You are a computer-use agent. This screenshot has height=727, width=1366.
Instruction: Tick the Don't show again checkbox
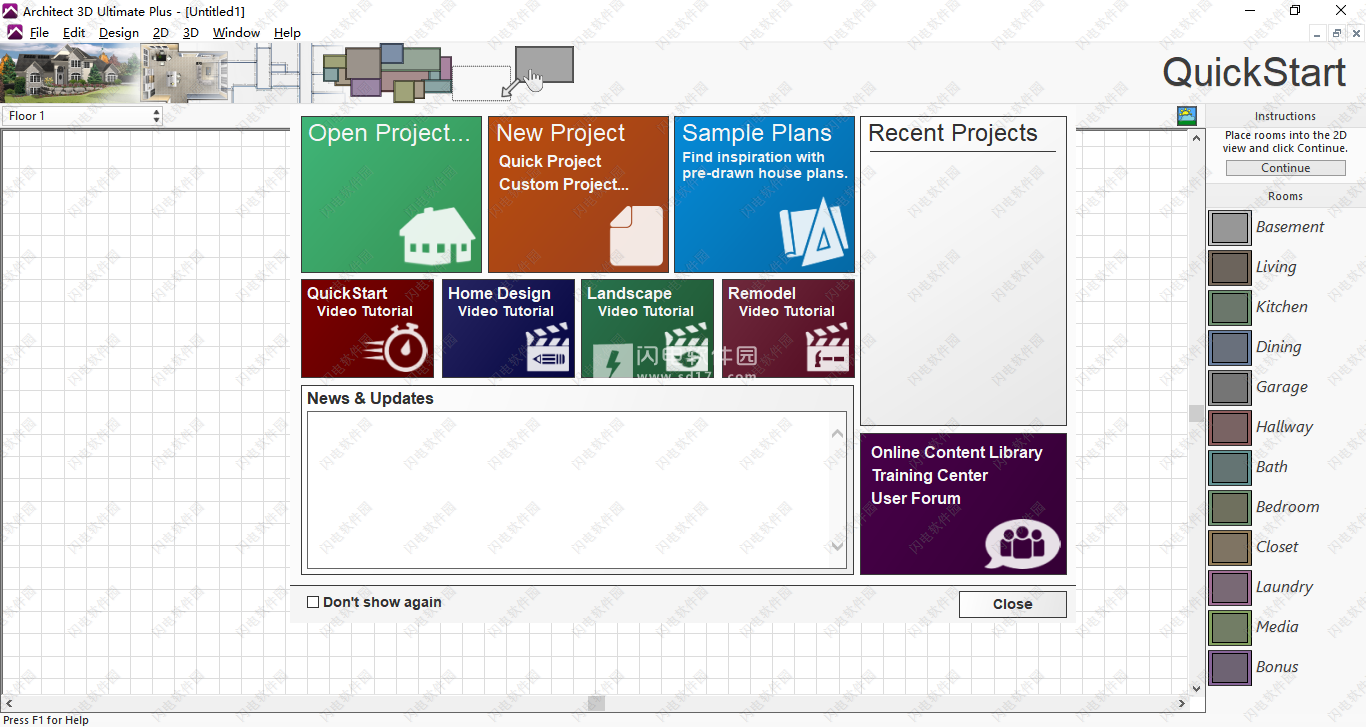coord(313,602)
